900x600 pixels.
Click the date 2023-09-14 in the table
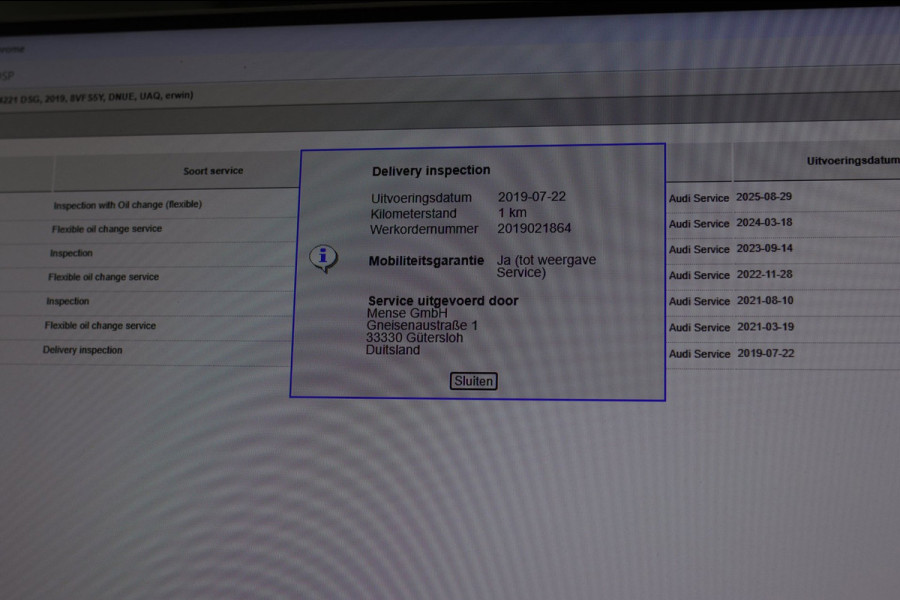pos(765,248)
